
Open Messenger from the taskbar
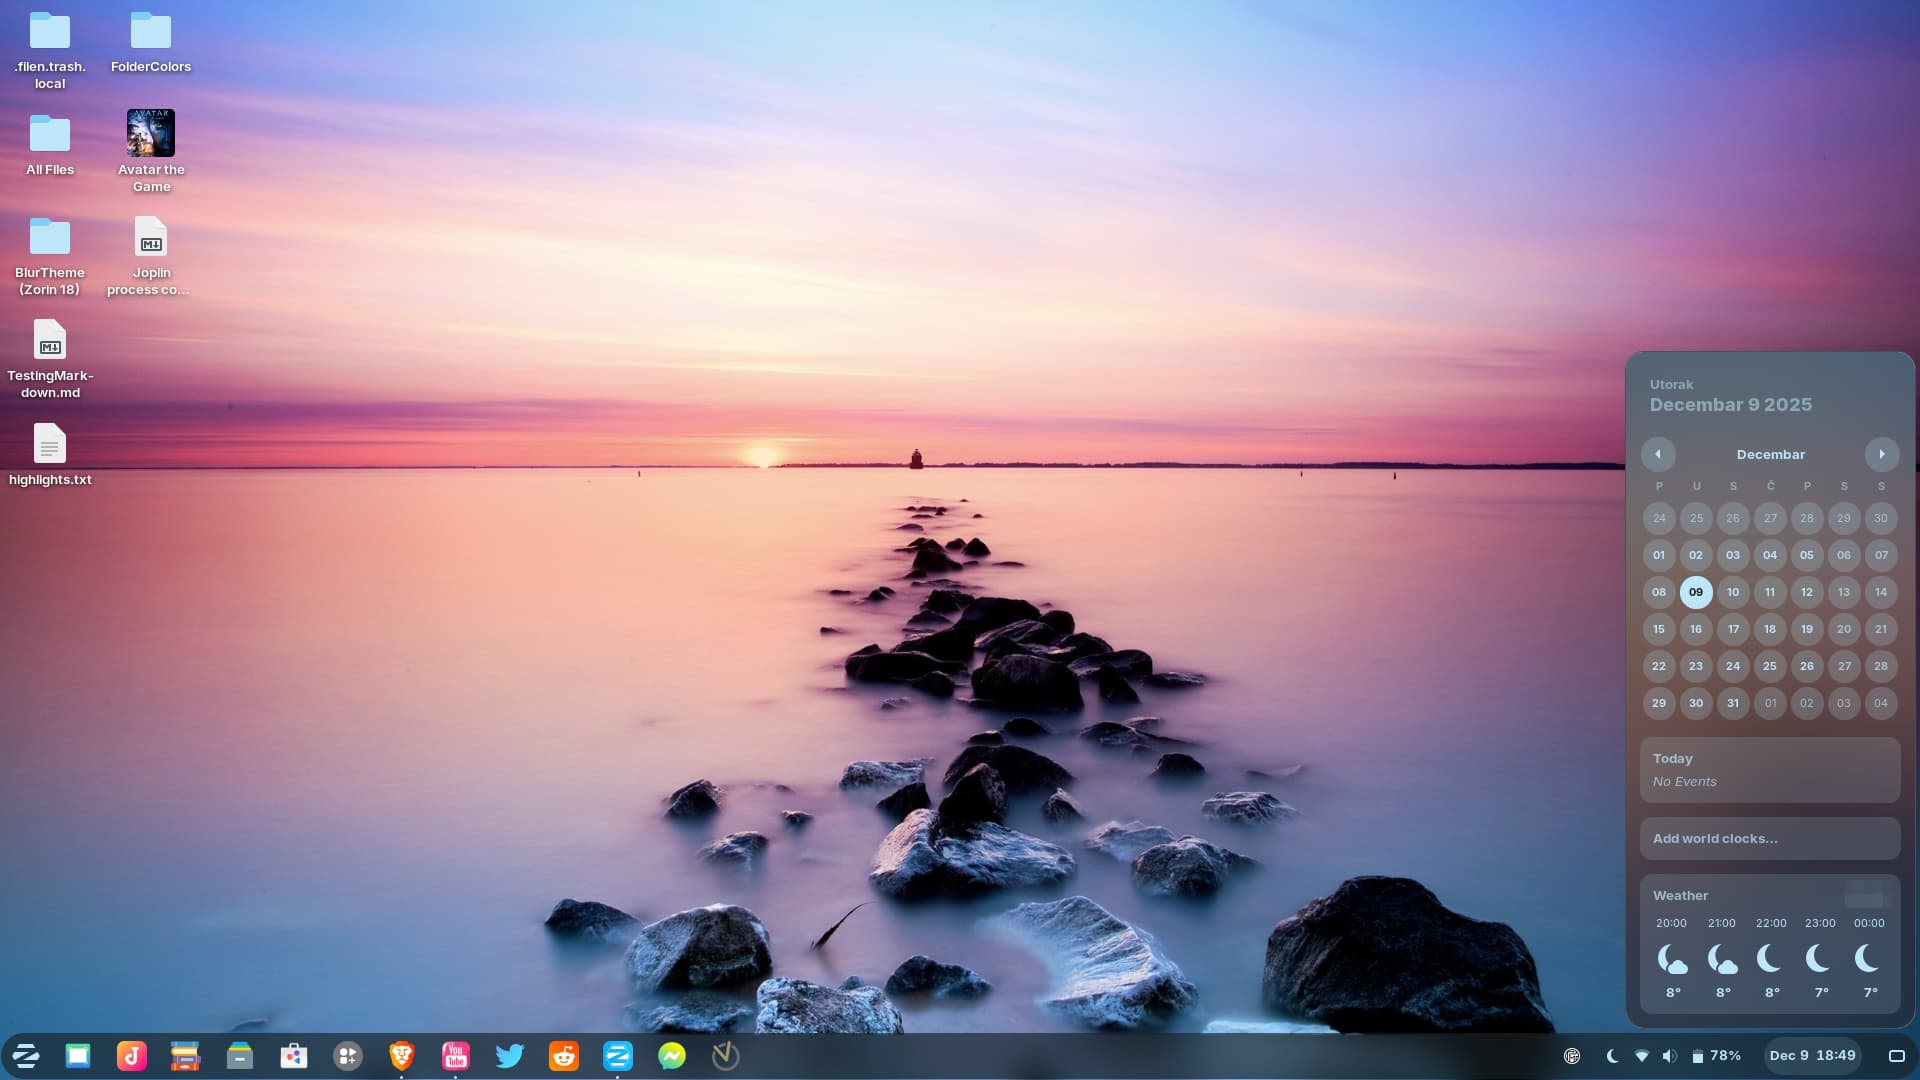tap(672, 1056)
